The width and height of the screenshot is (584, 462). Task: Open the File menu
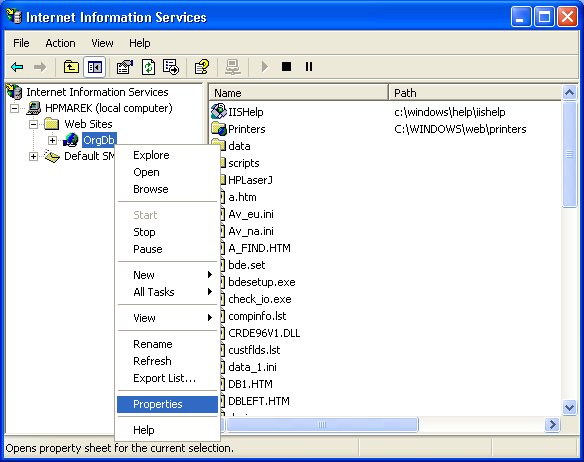pyautogui.click(x=21, y=43)
